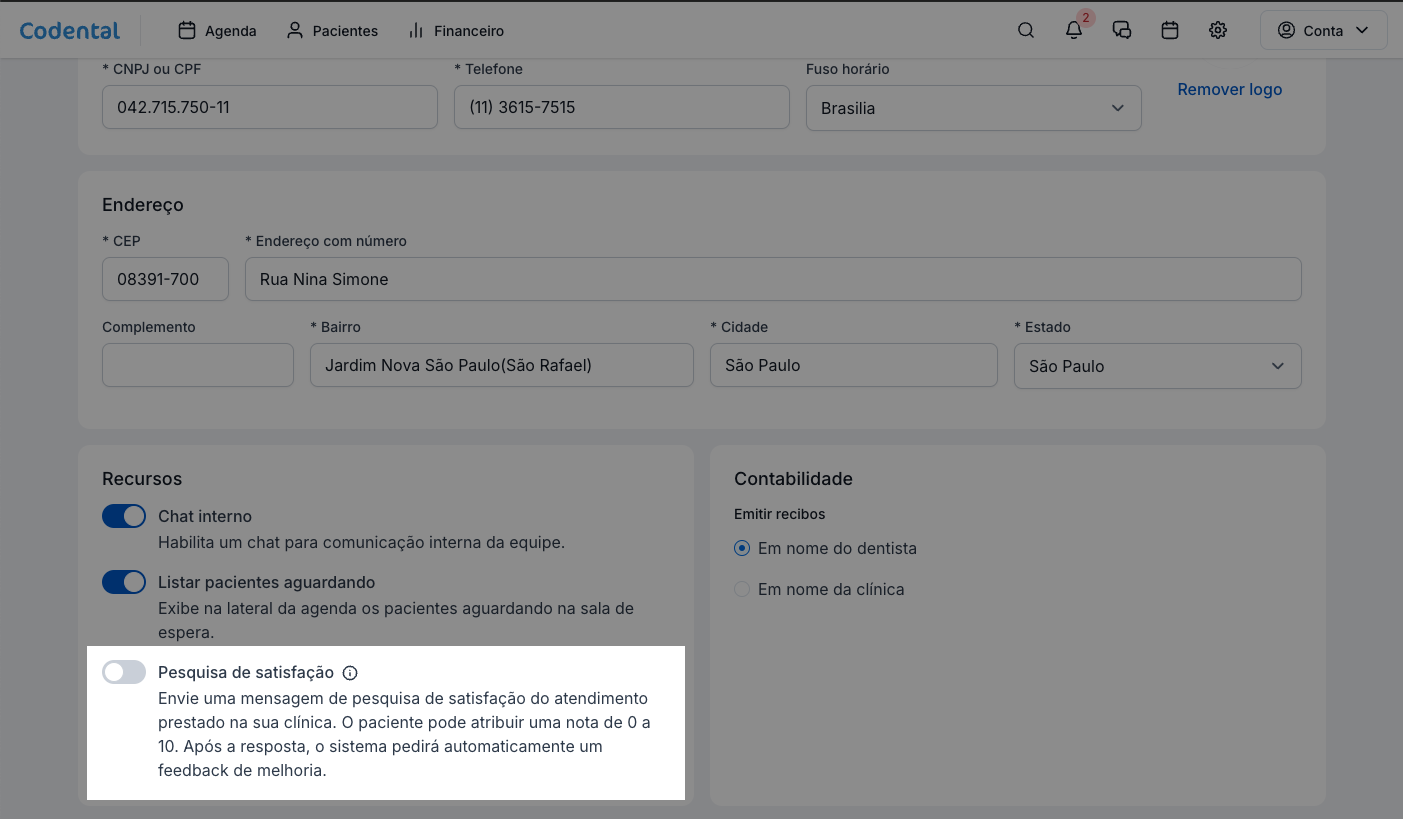
Task: Click the Codental logo
Action: (70, 30)
